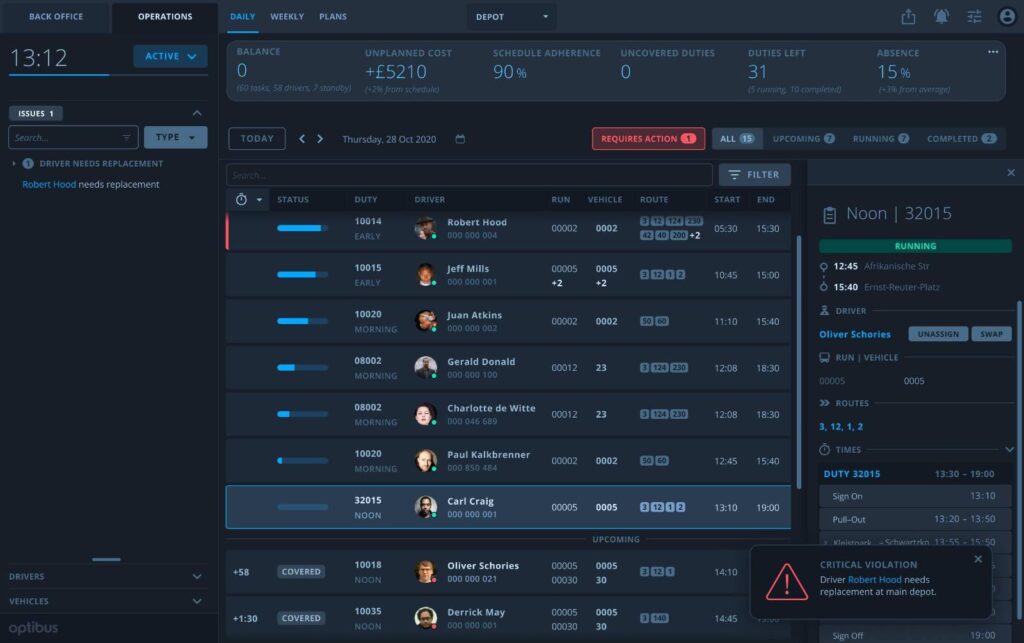Image resolution: width=1024 pixels, height=643 pixels.
Task: Click the clipboard icon beside Noon 32015
Action: [x=829, y=215]
